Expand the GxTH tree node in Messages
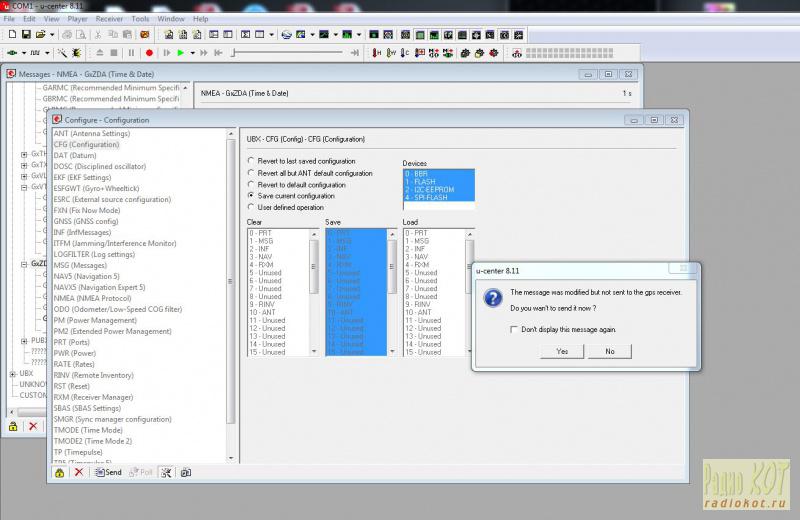 tap(24, 154)
